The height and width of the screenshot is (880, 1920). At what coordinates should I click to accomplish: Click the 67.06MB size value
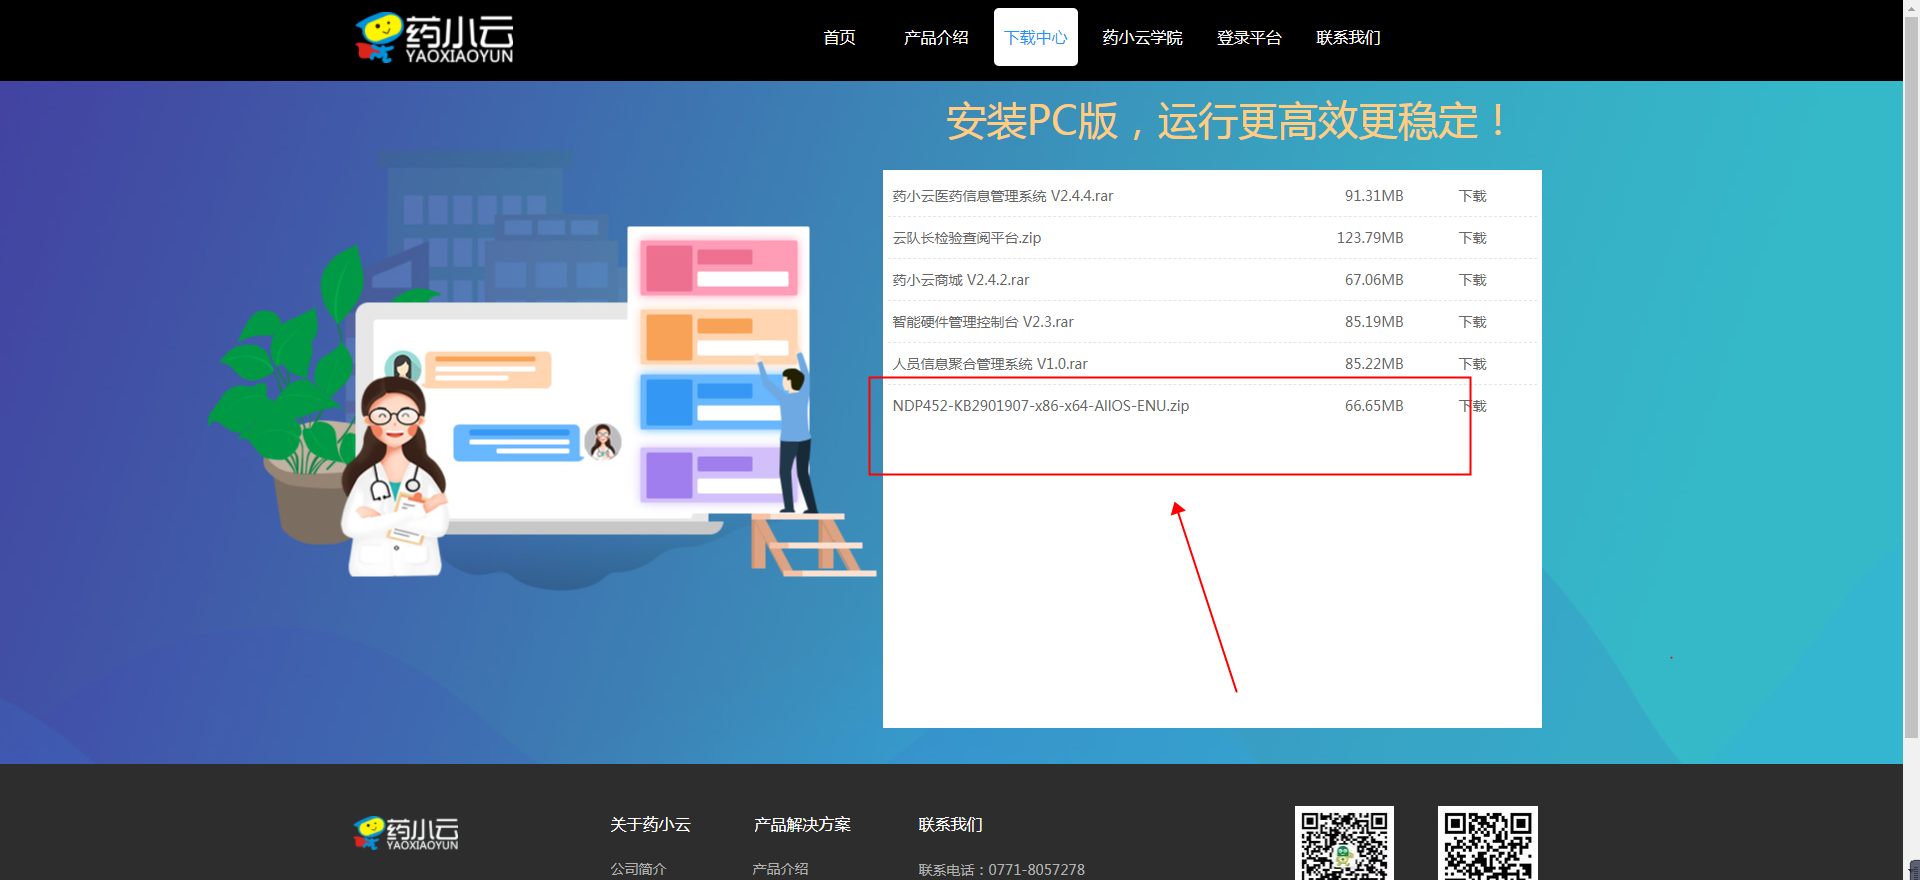(x=1374, y=280)
